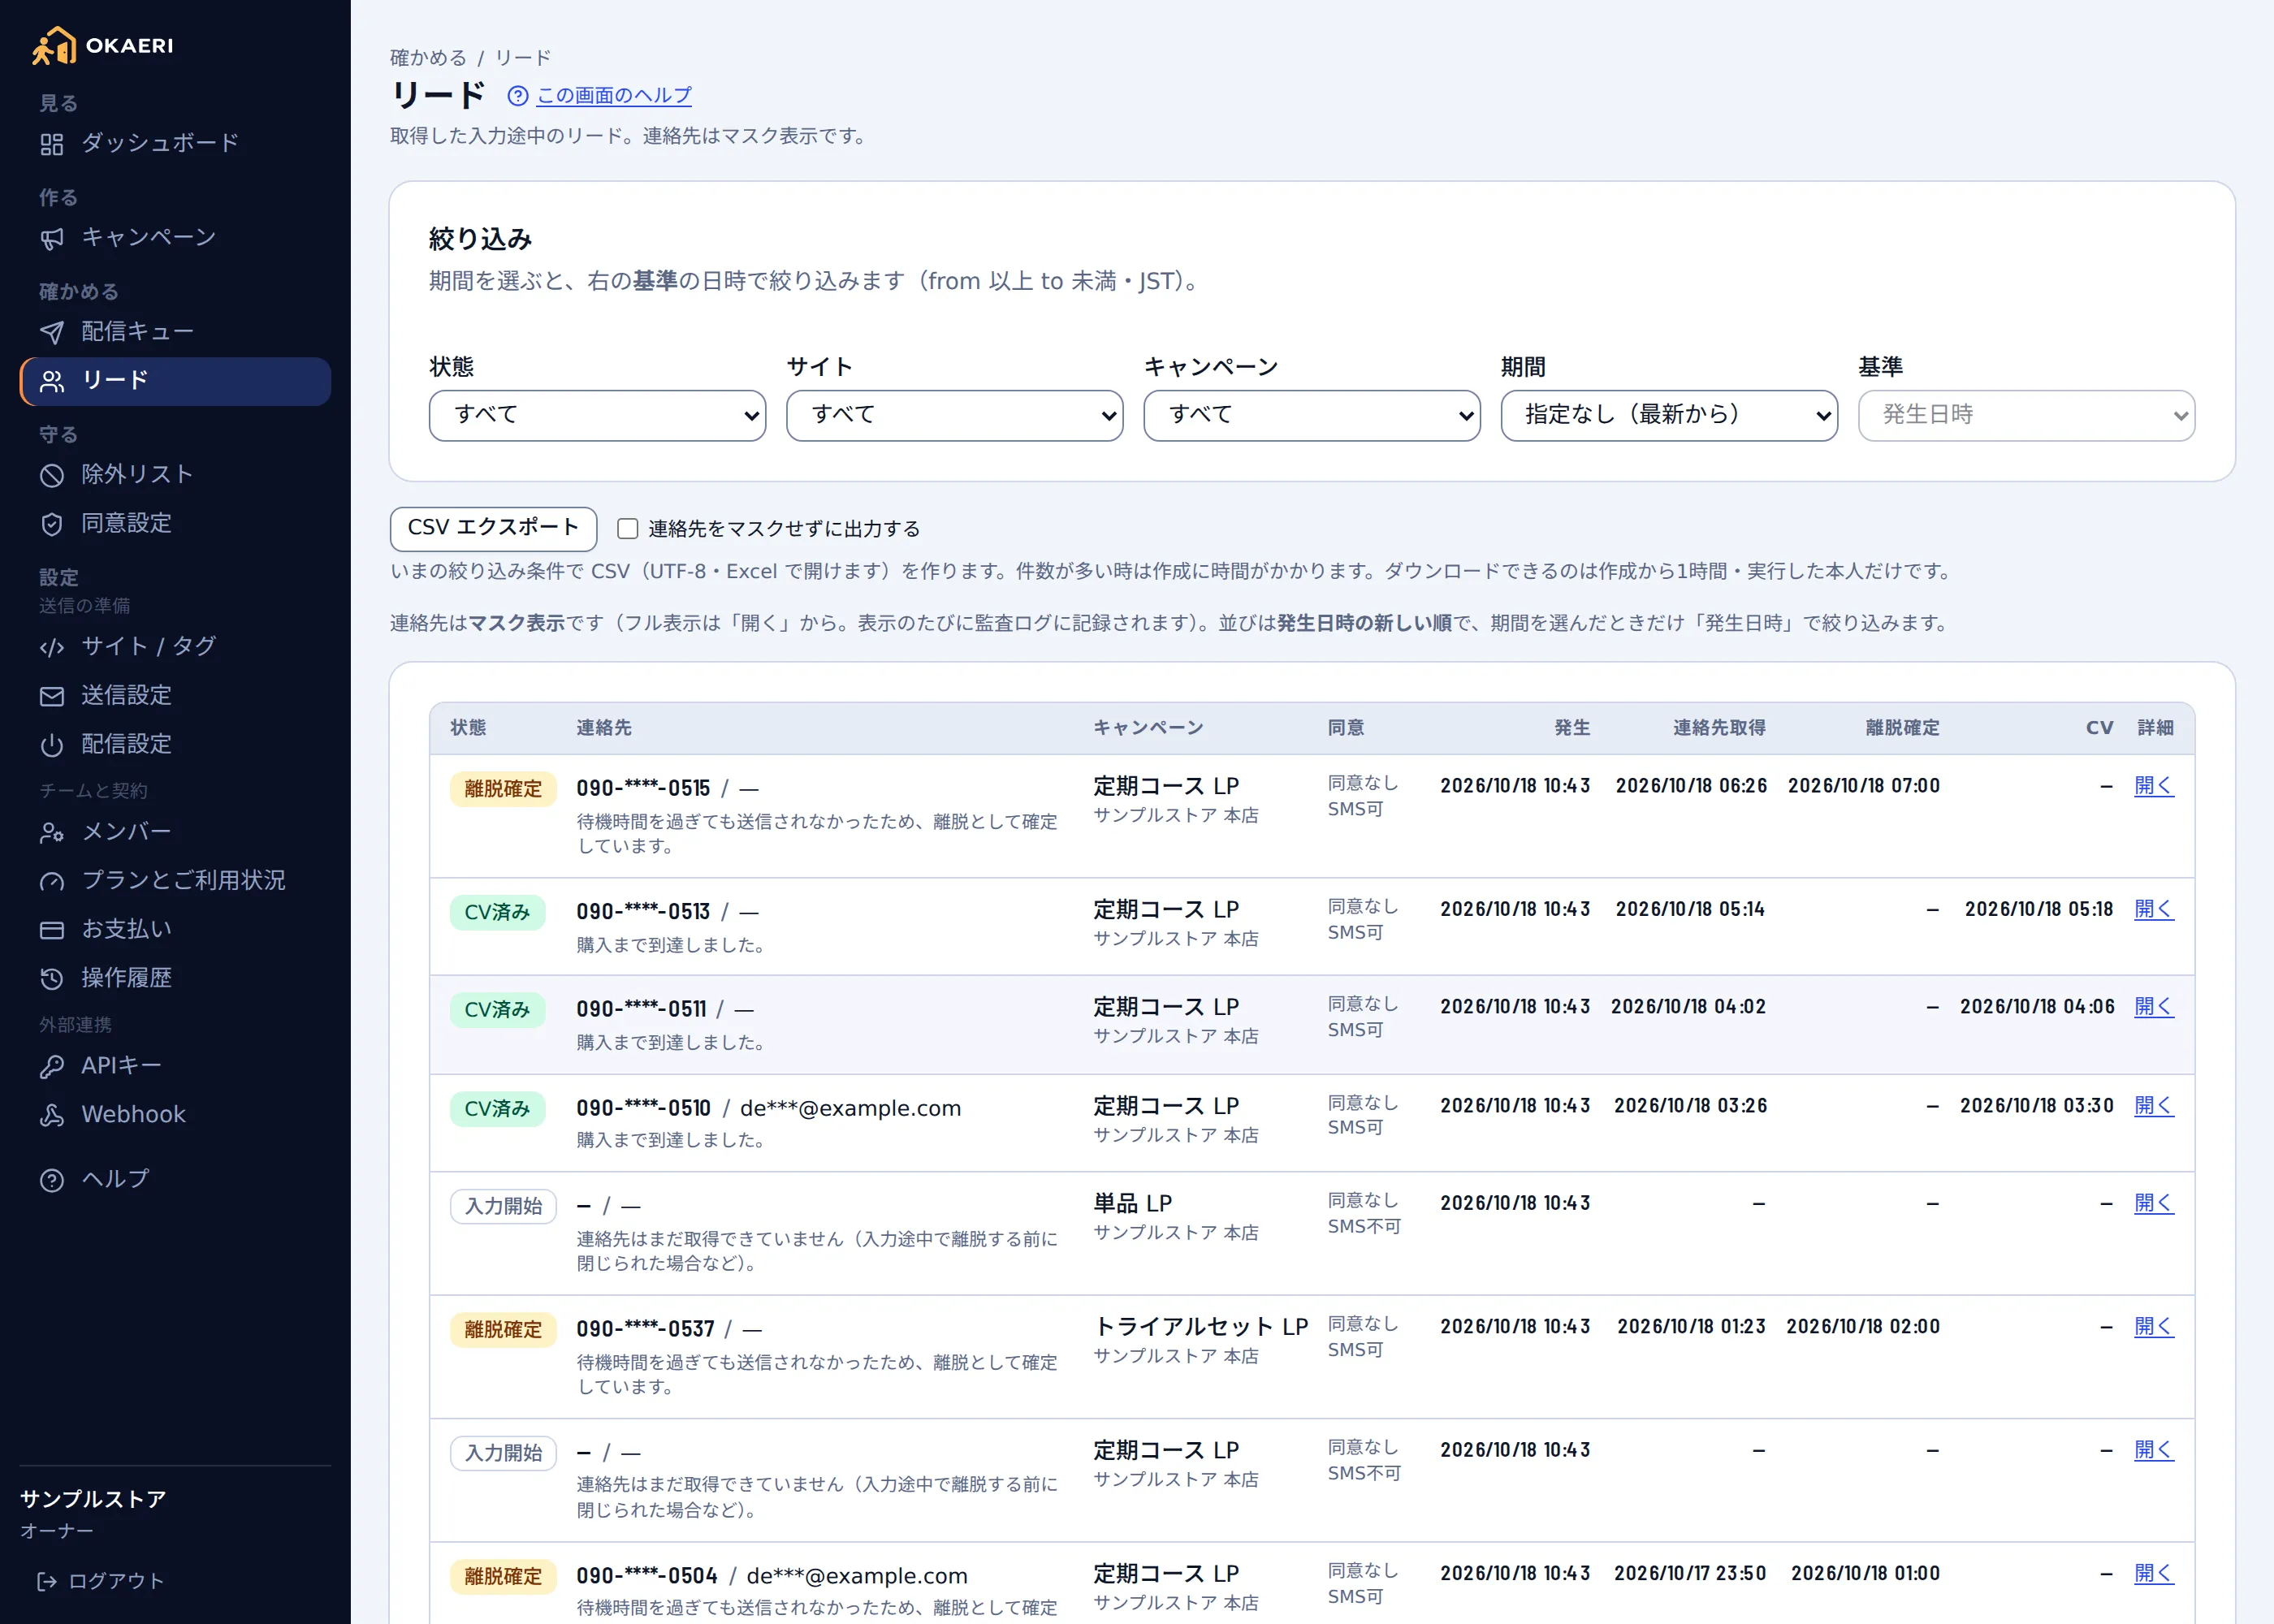Click the 確かめる breadcrumb text
Screen dimensions: 2274x1624
tap(428, 58)
